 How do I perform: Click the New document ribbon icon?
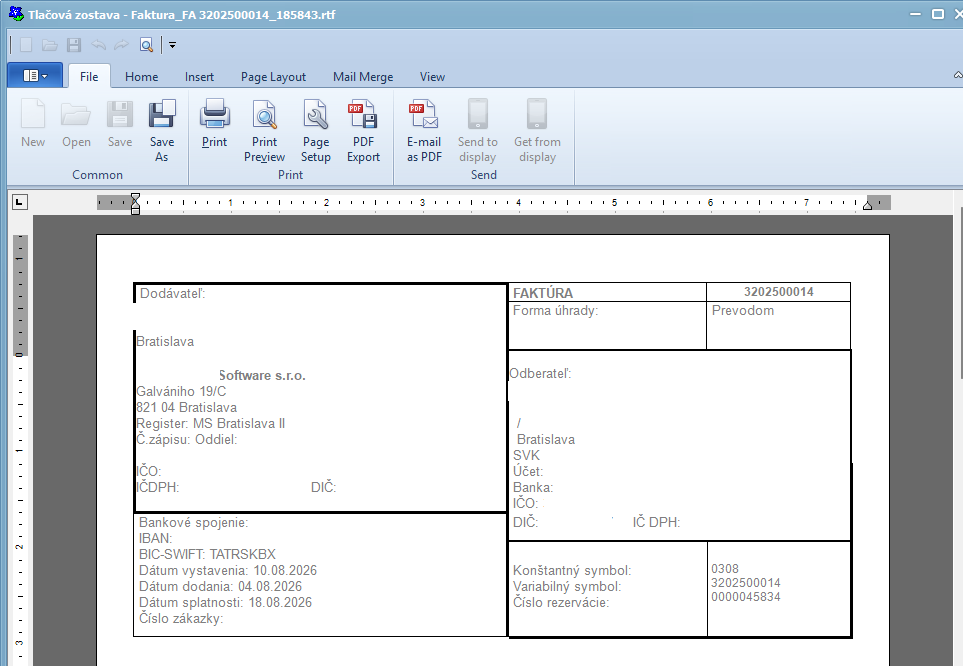[x=33, y=124]
